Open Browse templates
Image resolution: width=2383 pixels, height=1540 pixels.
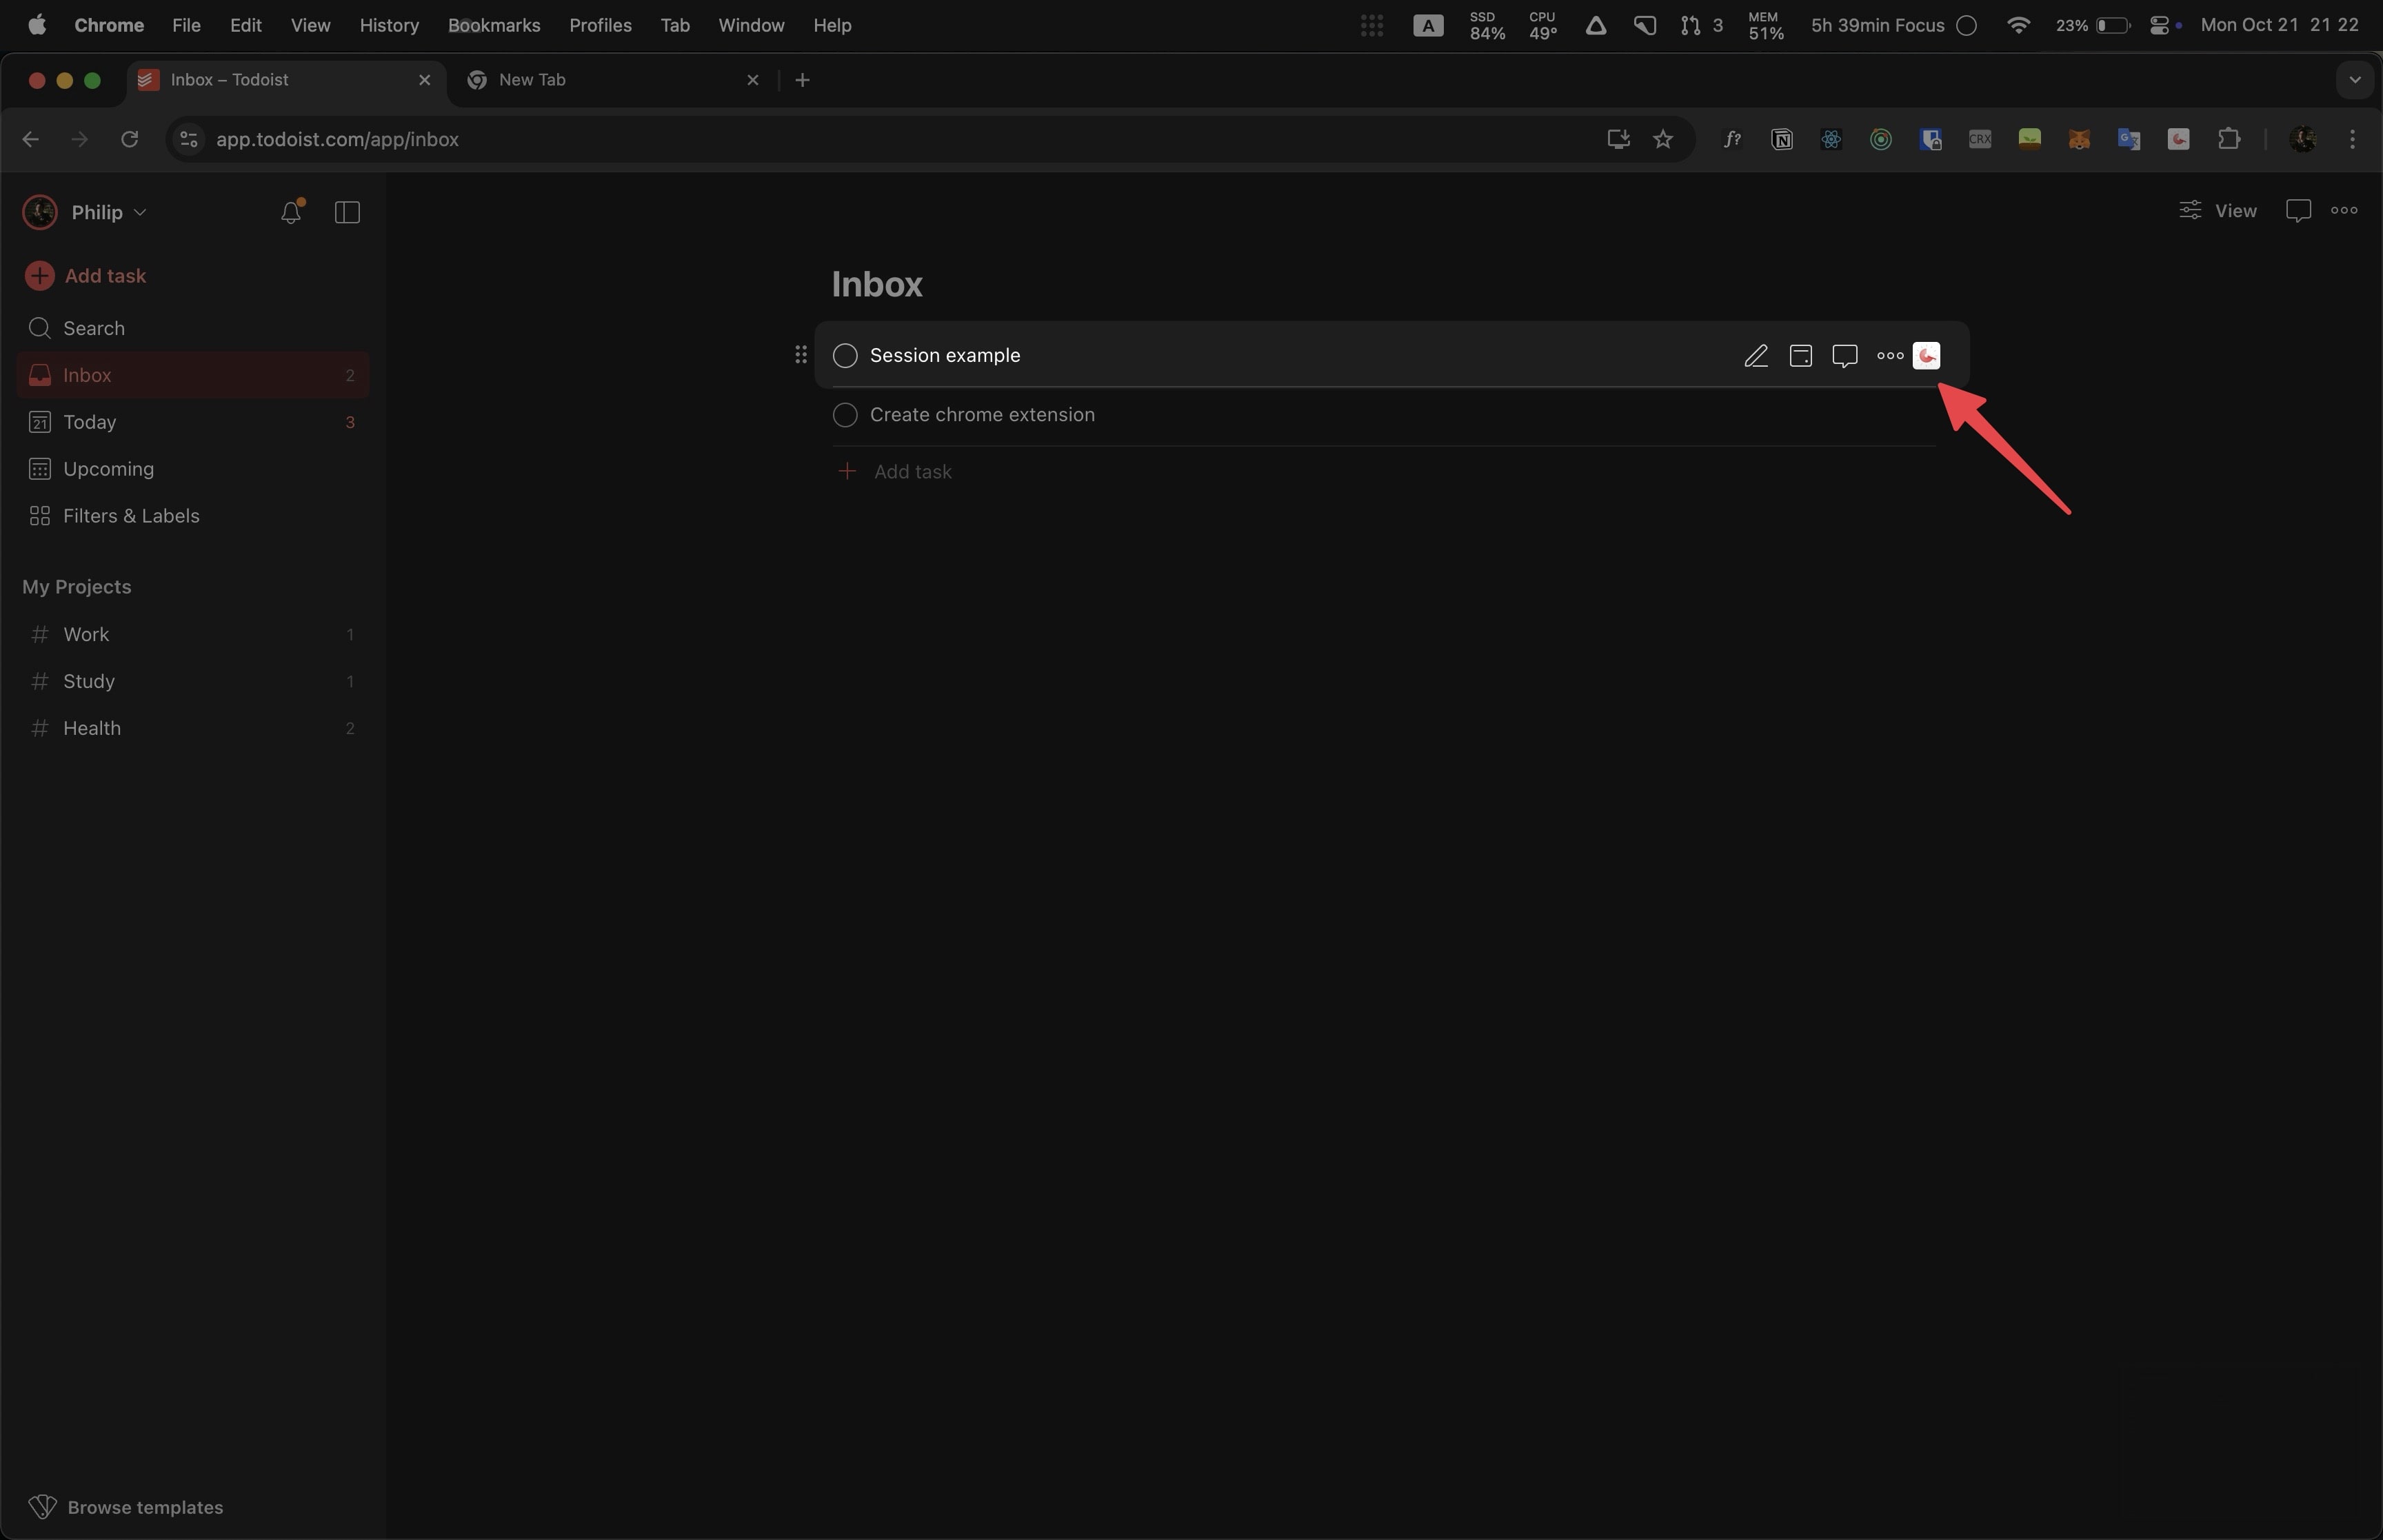(126, 1507)
